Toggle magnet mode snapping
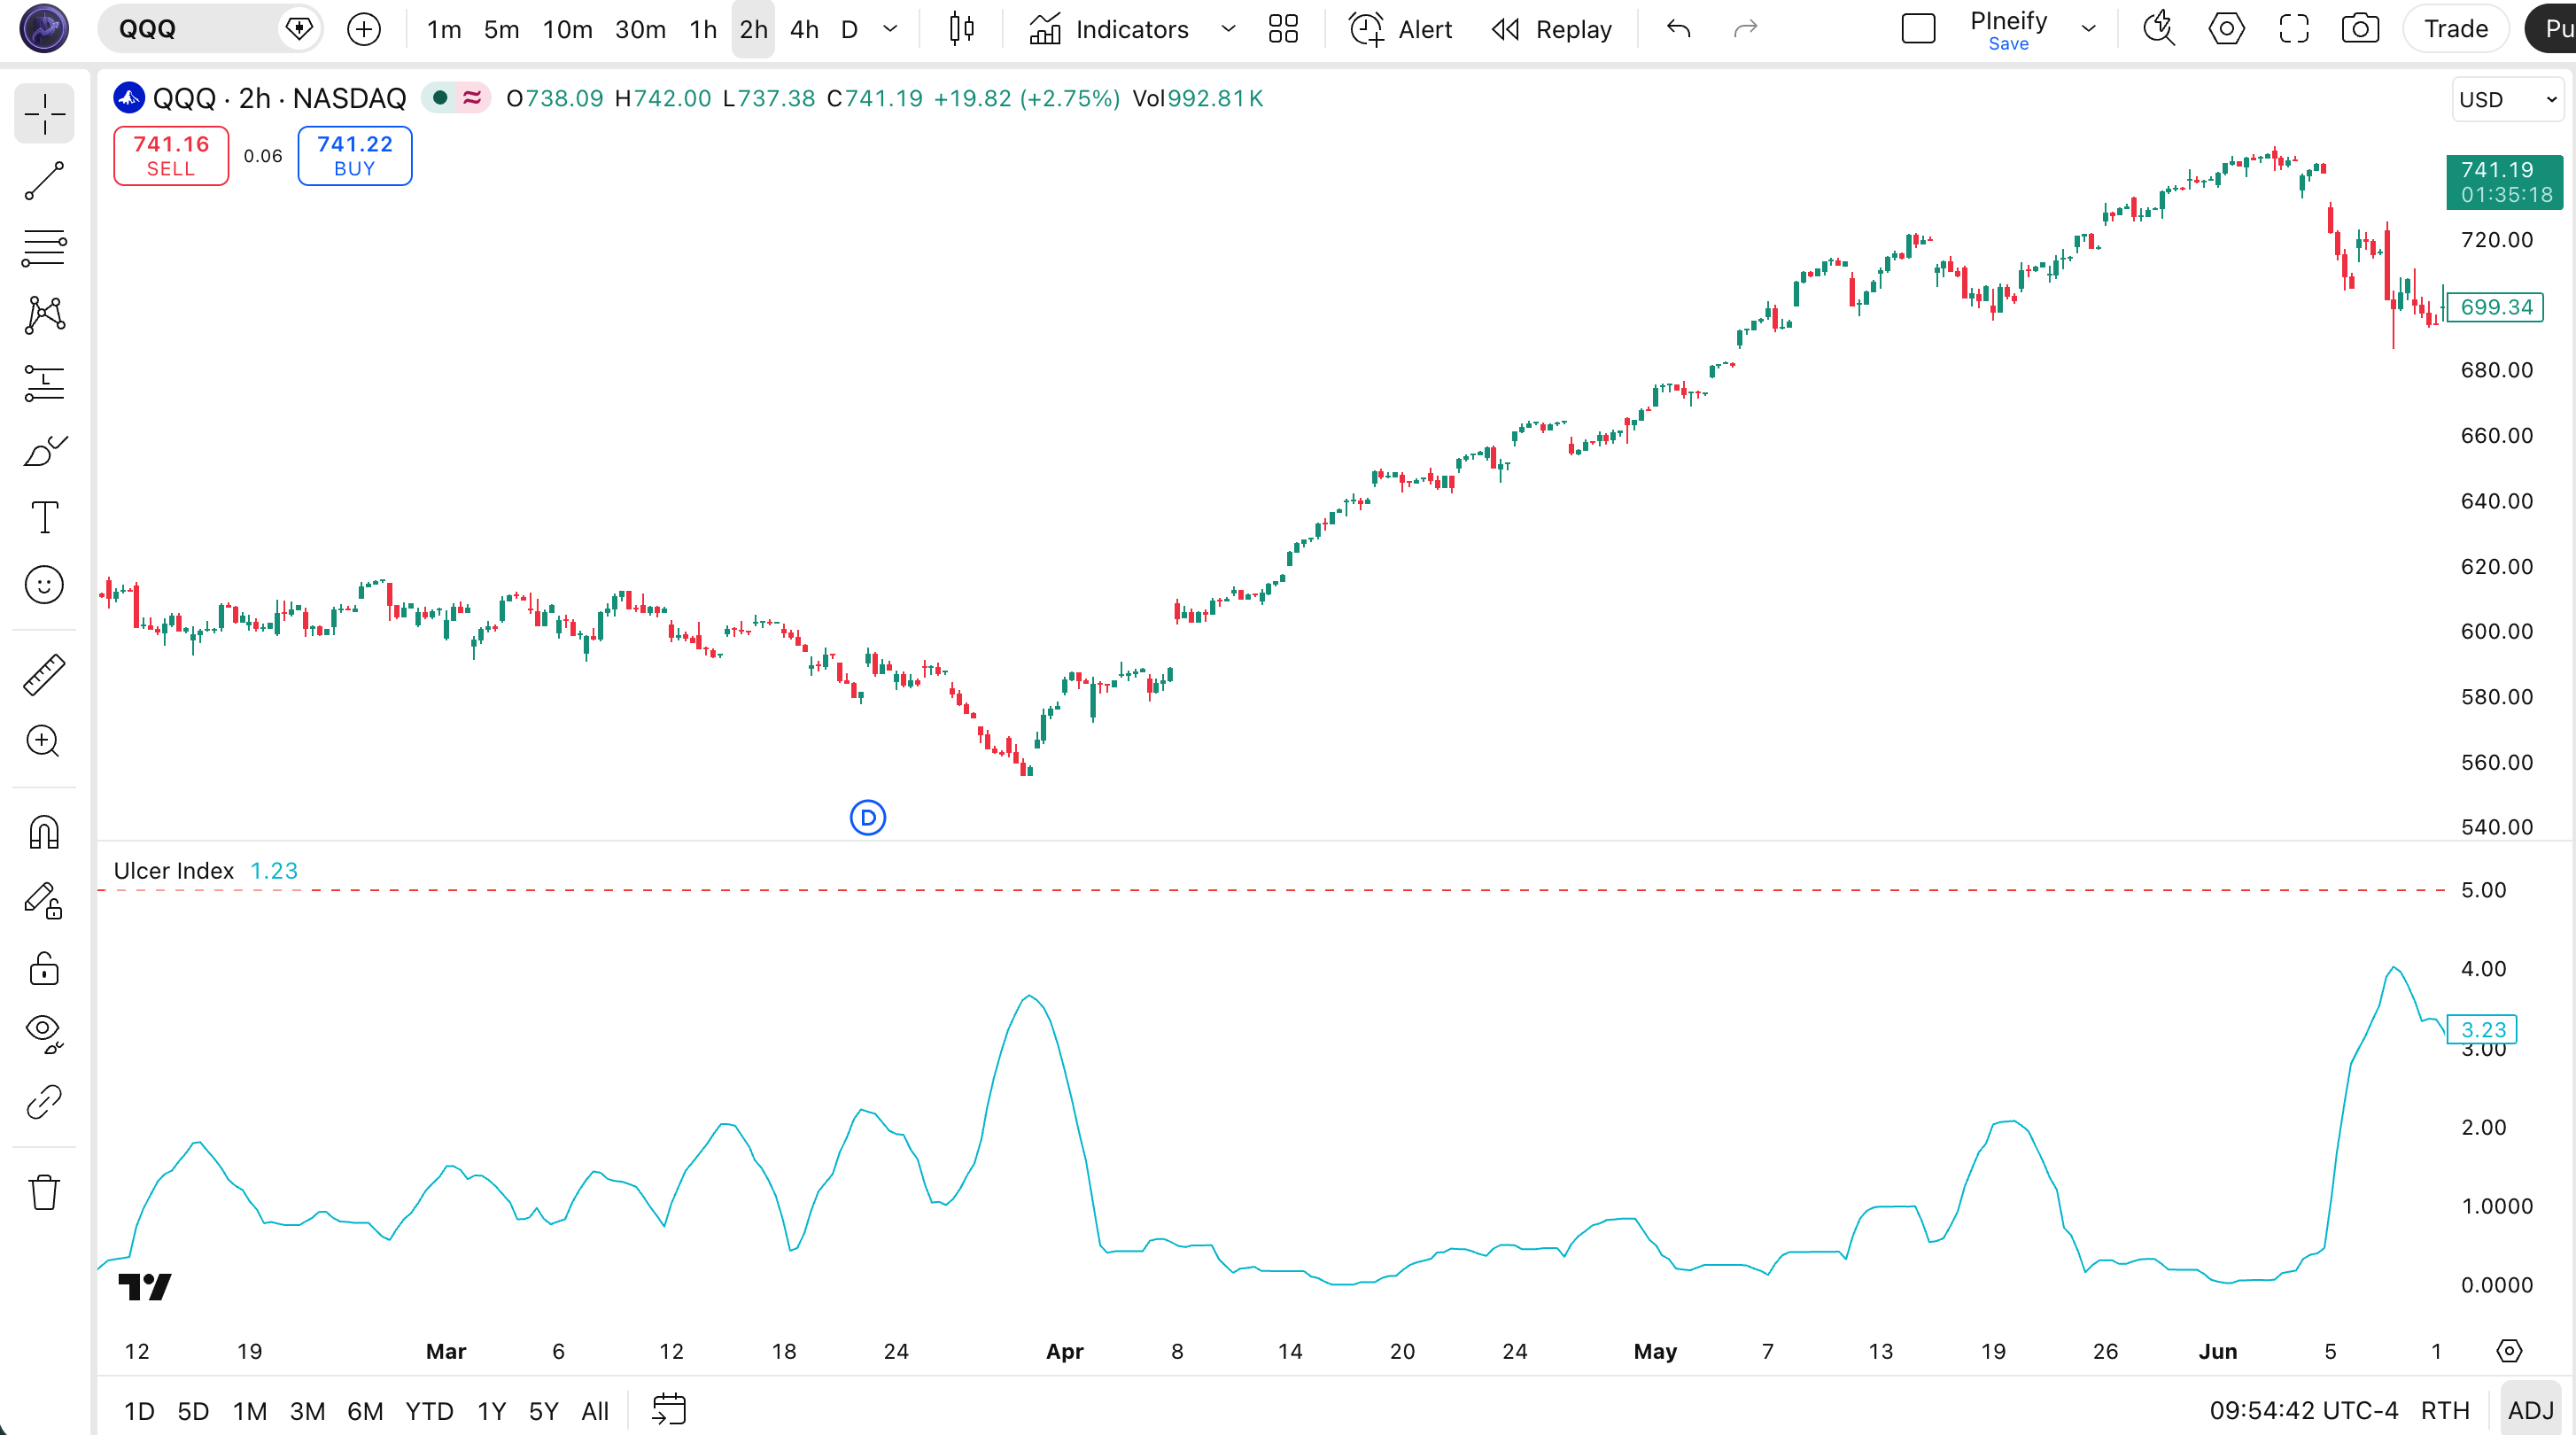 coord(44,832)
